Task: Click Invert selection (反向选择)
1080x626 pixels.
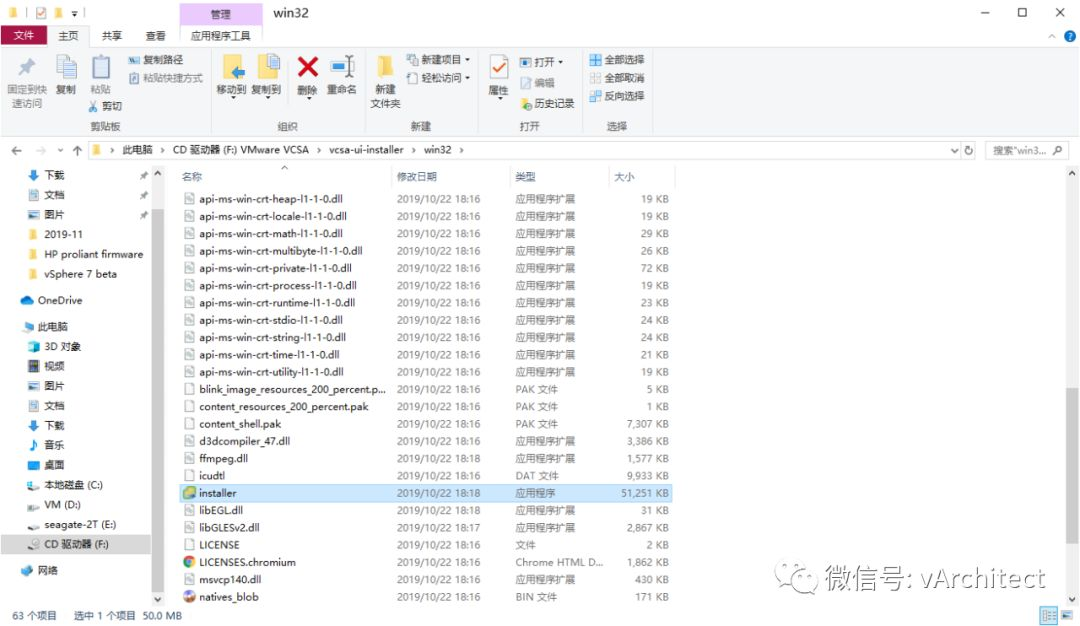Action: click(616, 96)
